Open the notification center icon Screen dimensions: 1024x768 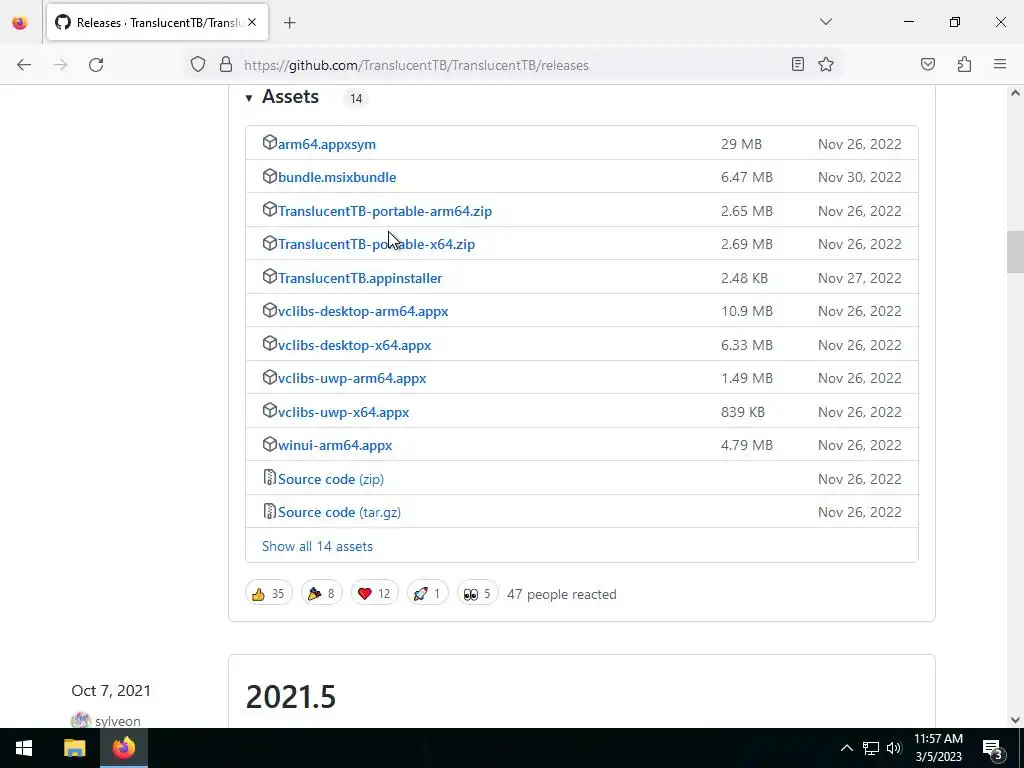point(993,749)
